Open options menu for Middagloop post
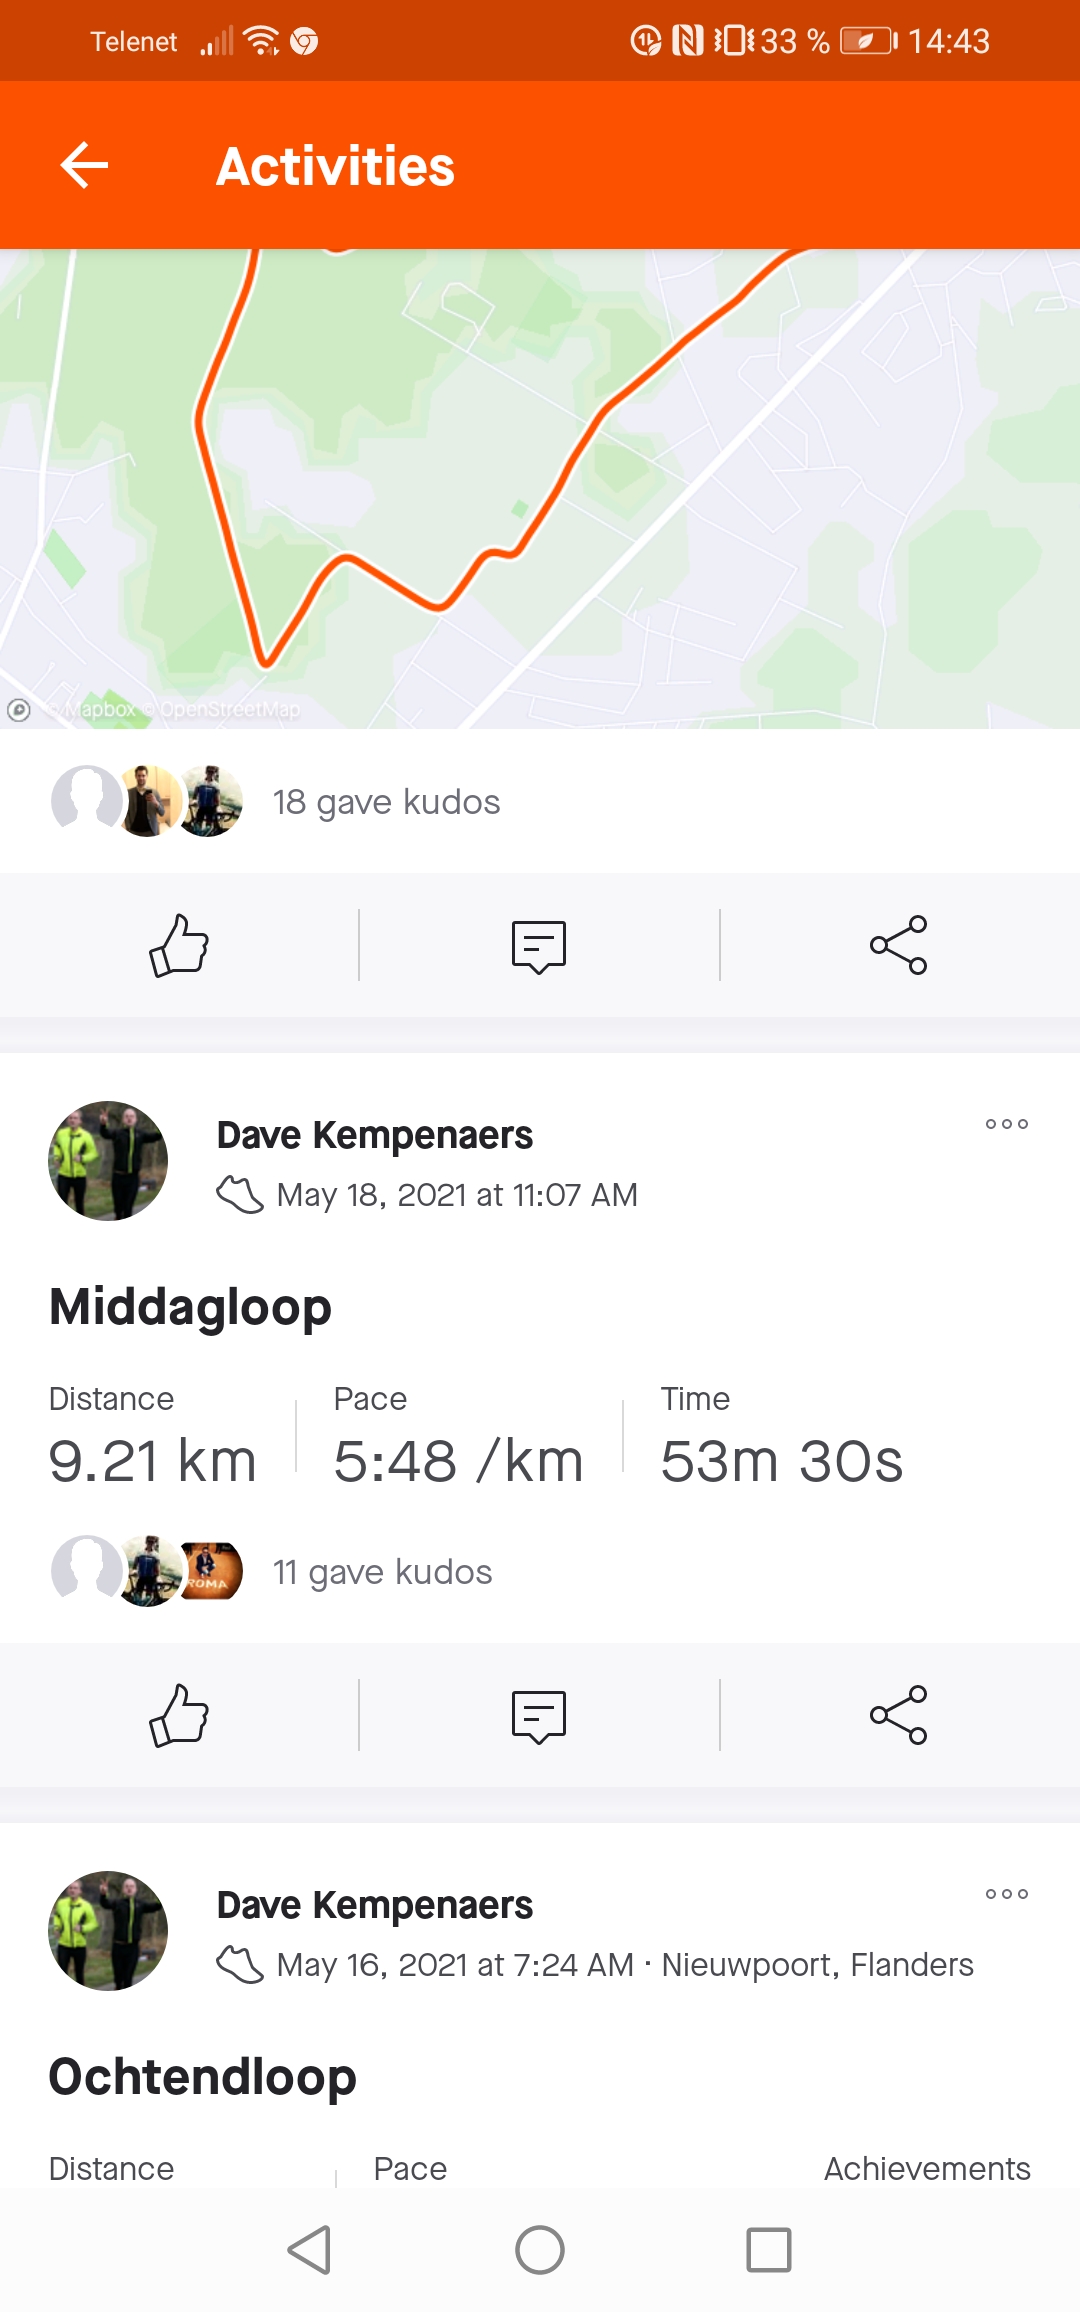 (x=1006, y=1124)
